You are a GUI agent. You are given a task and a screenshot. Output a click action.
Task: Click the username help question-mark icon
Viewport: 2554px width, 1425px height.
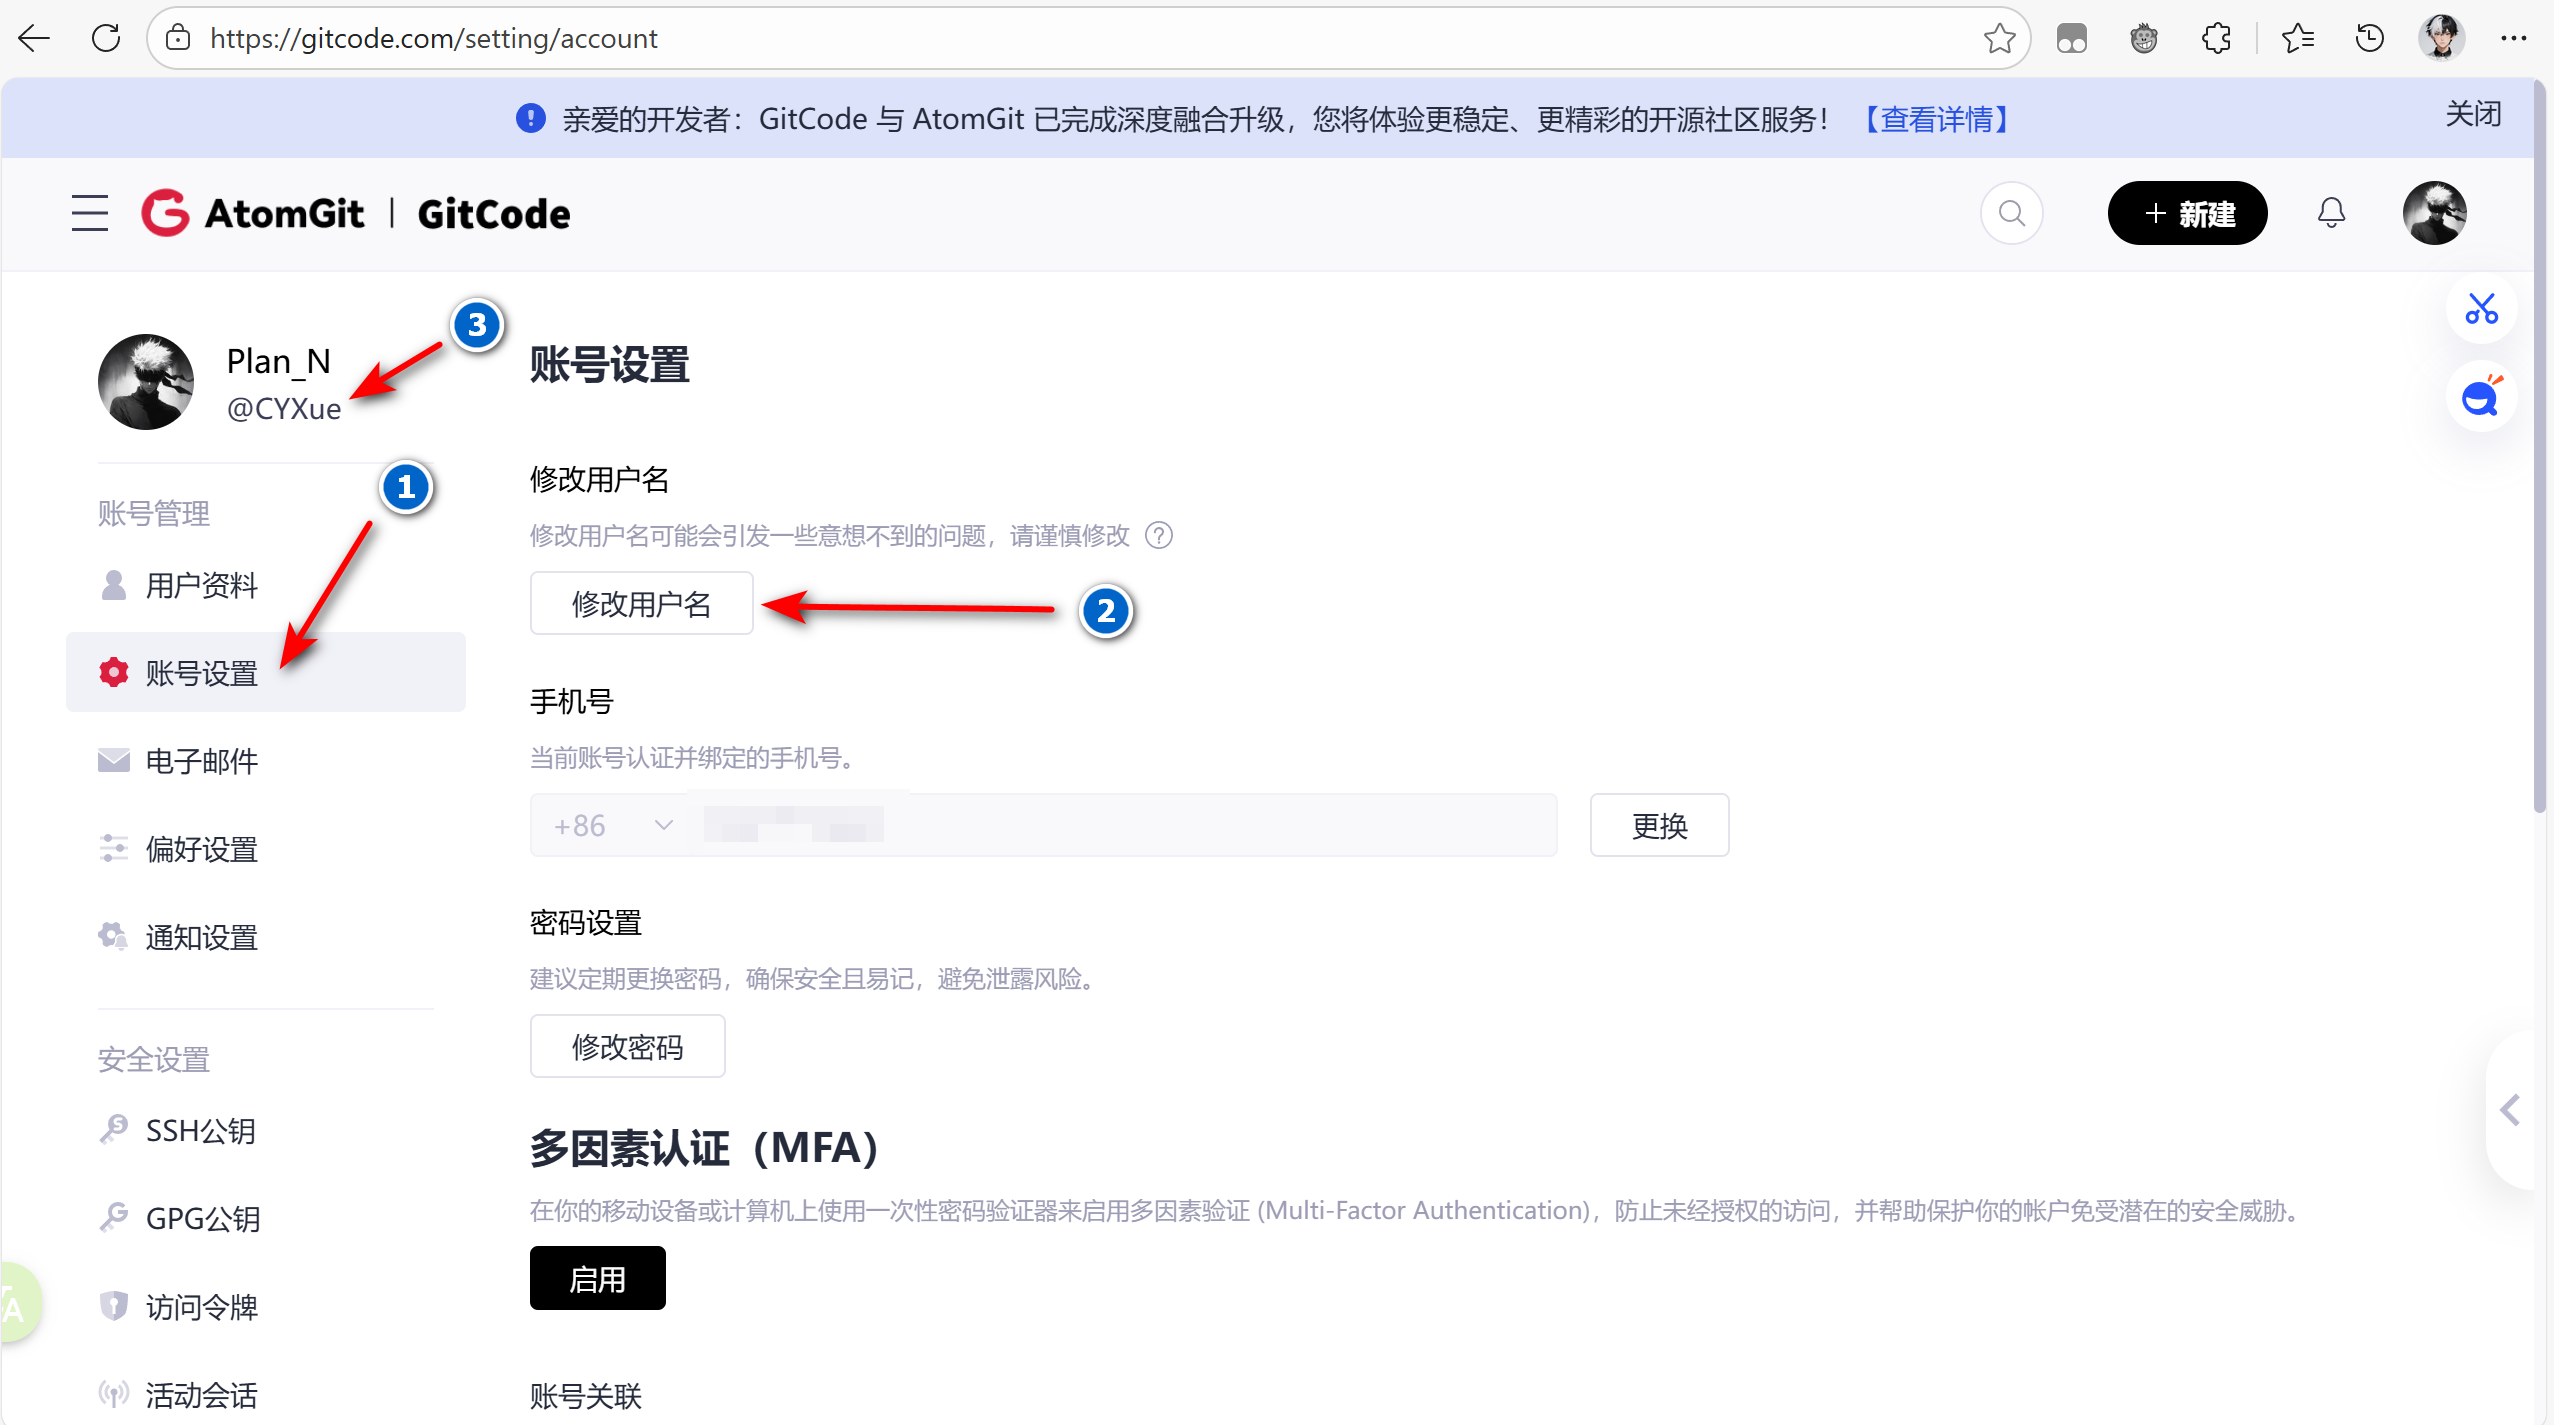pyautogui.click(x=1159, y=536)
